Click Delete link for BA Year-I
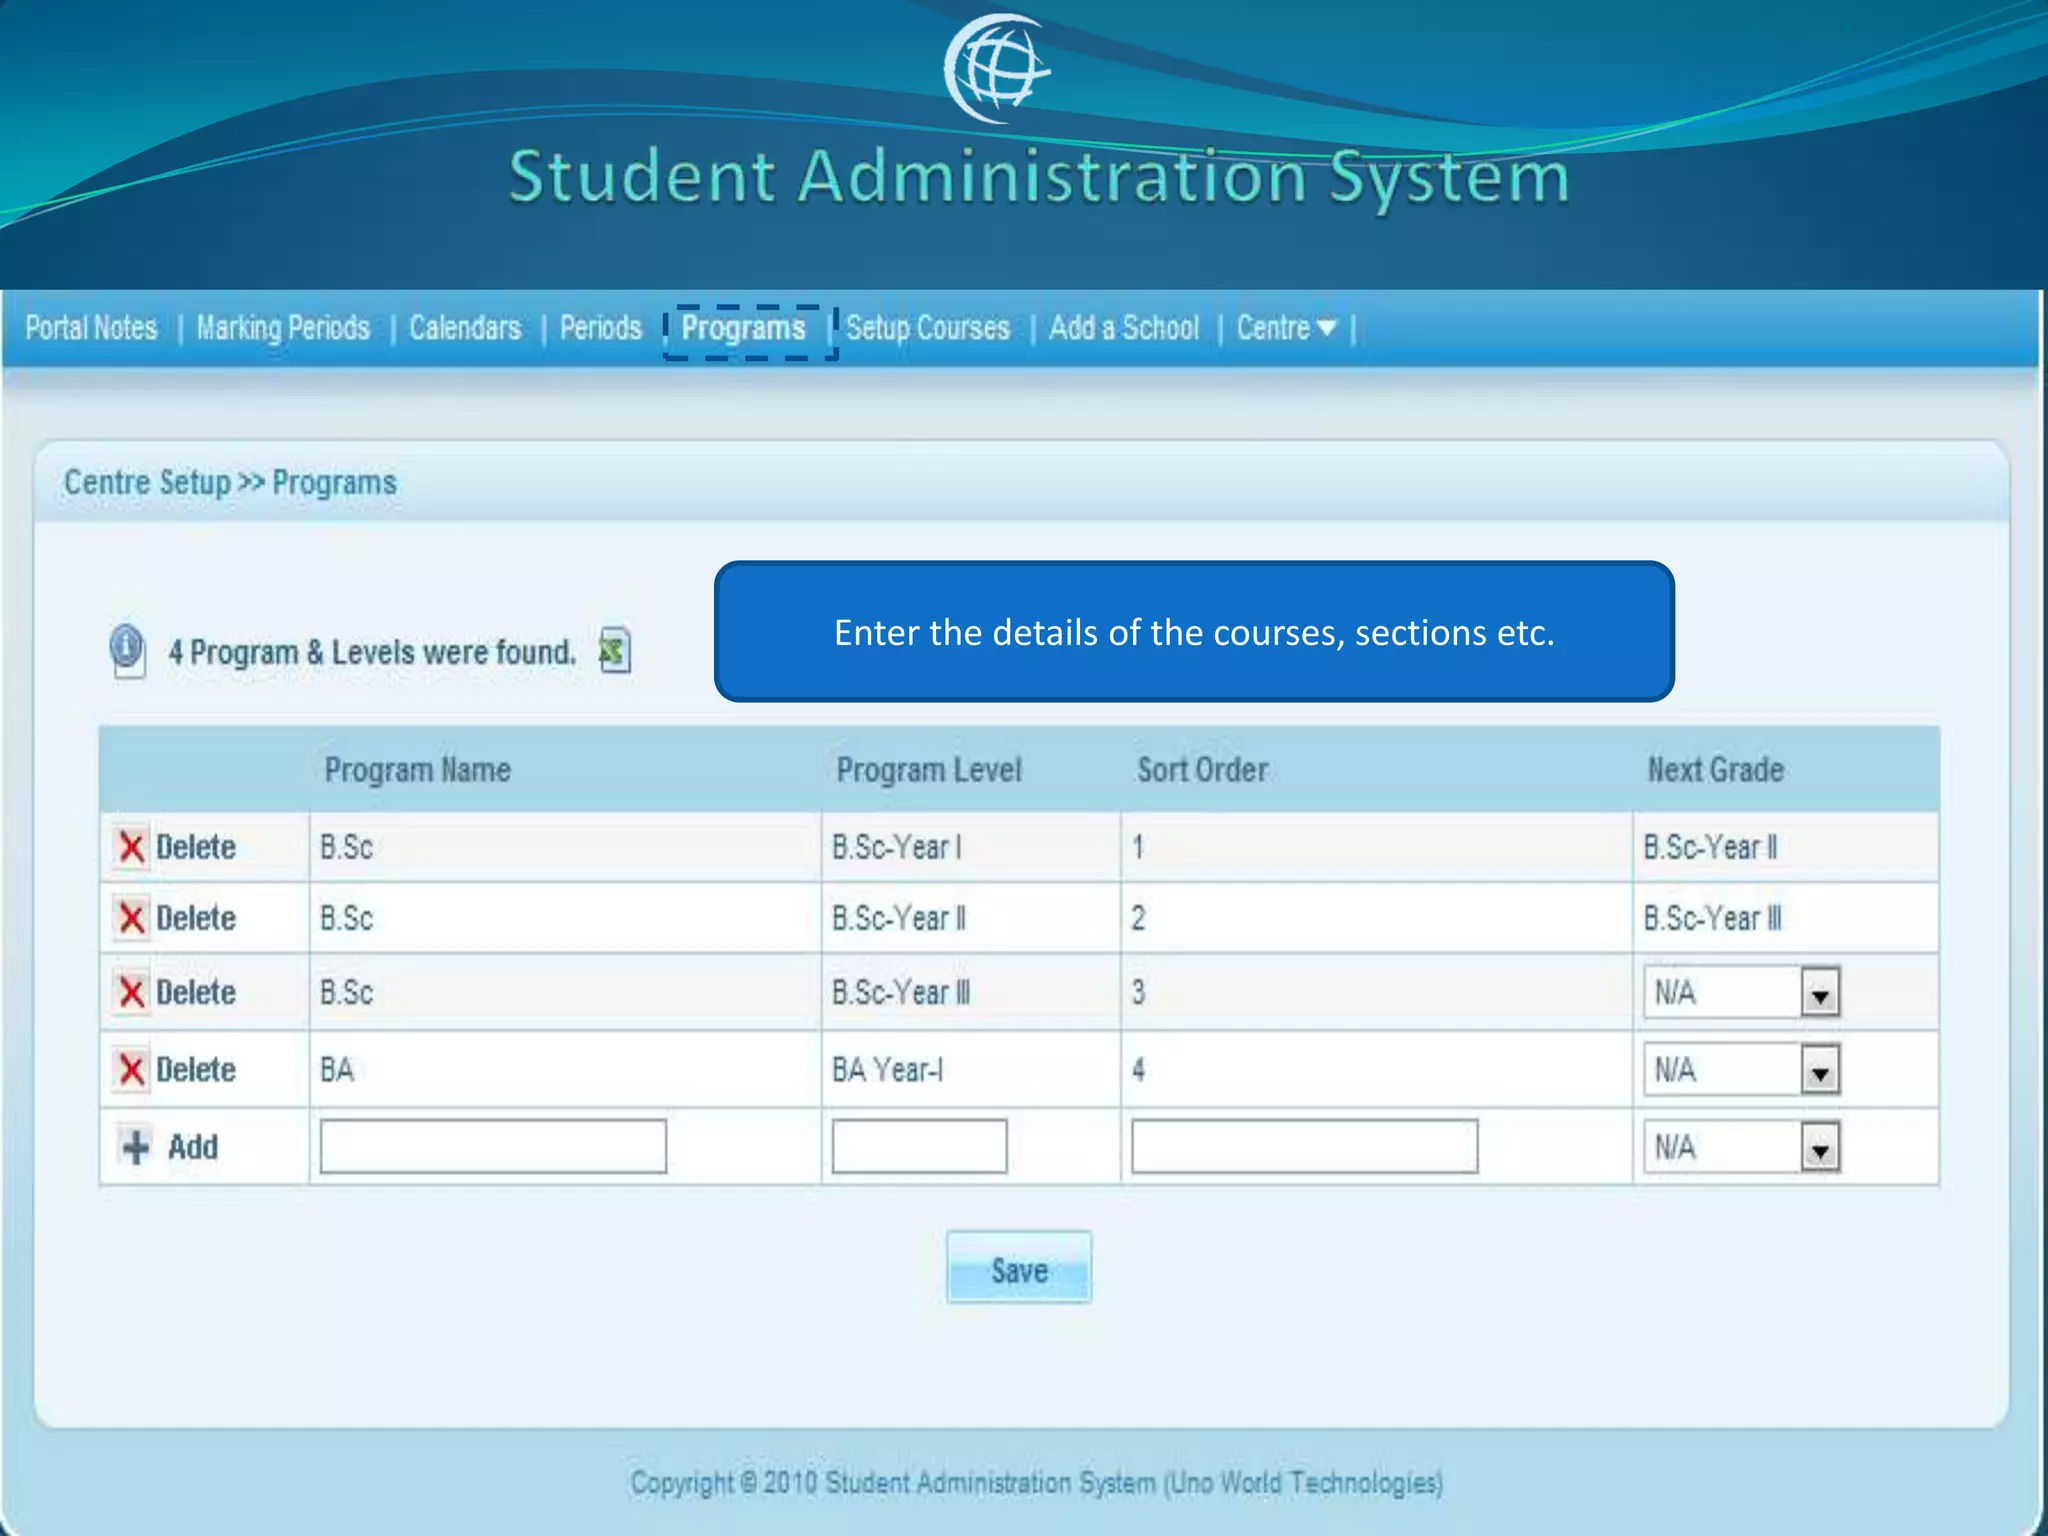Screen dimensions: 2048x1536 [195, 1069]
